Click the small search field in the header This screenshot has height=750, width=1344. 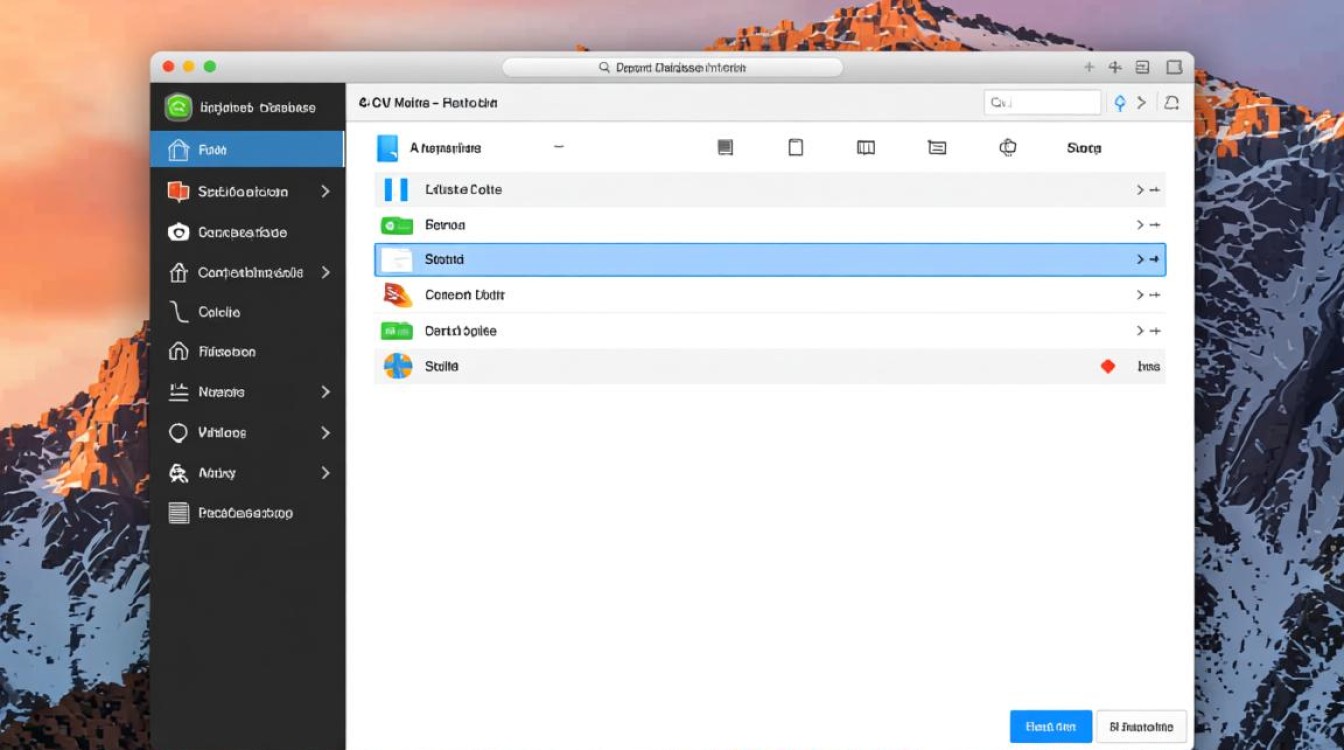[x=1042, y=102]
